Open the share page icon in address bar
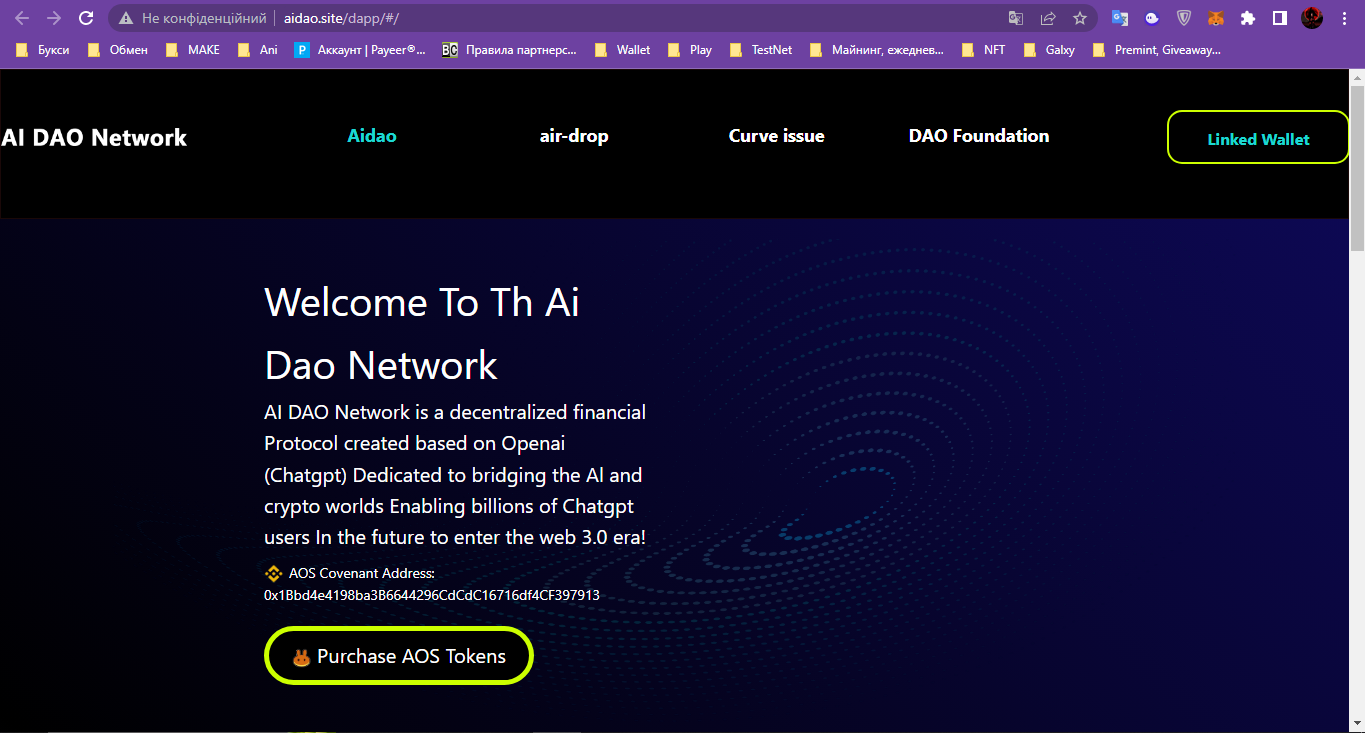The image size is (1365, 733). (x=1048, y=18)
